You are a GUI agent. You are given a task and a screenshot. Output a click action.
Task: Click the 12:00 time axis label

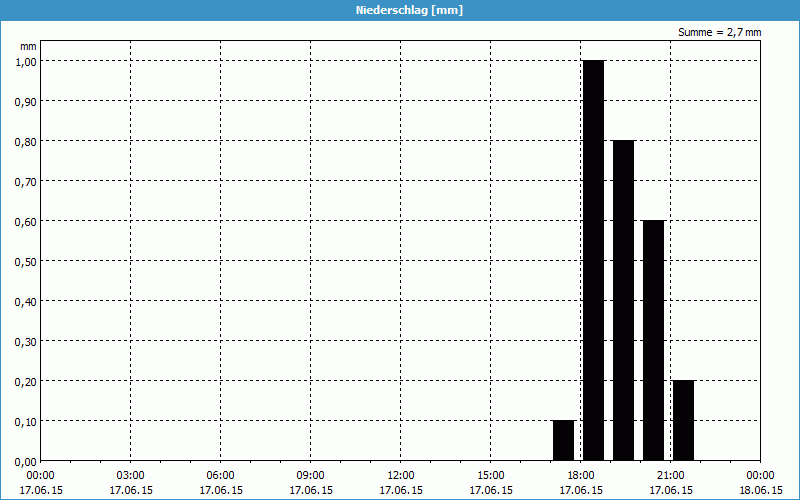click(x=401, y=475)
